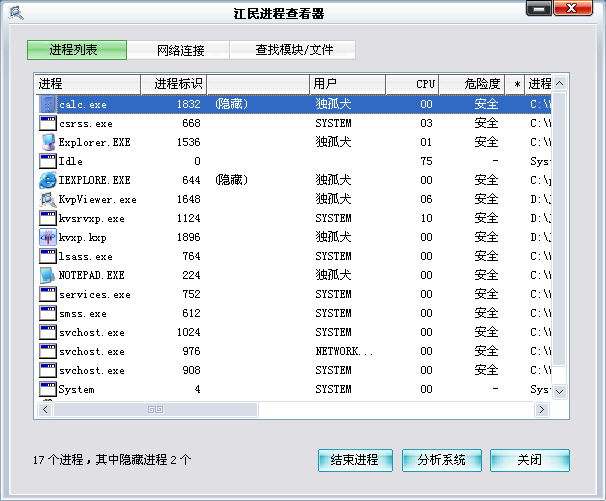Select the kvxp.kxp process icon
Screen dimensions: 606x501
[x=48, y=237]
